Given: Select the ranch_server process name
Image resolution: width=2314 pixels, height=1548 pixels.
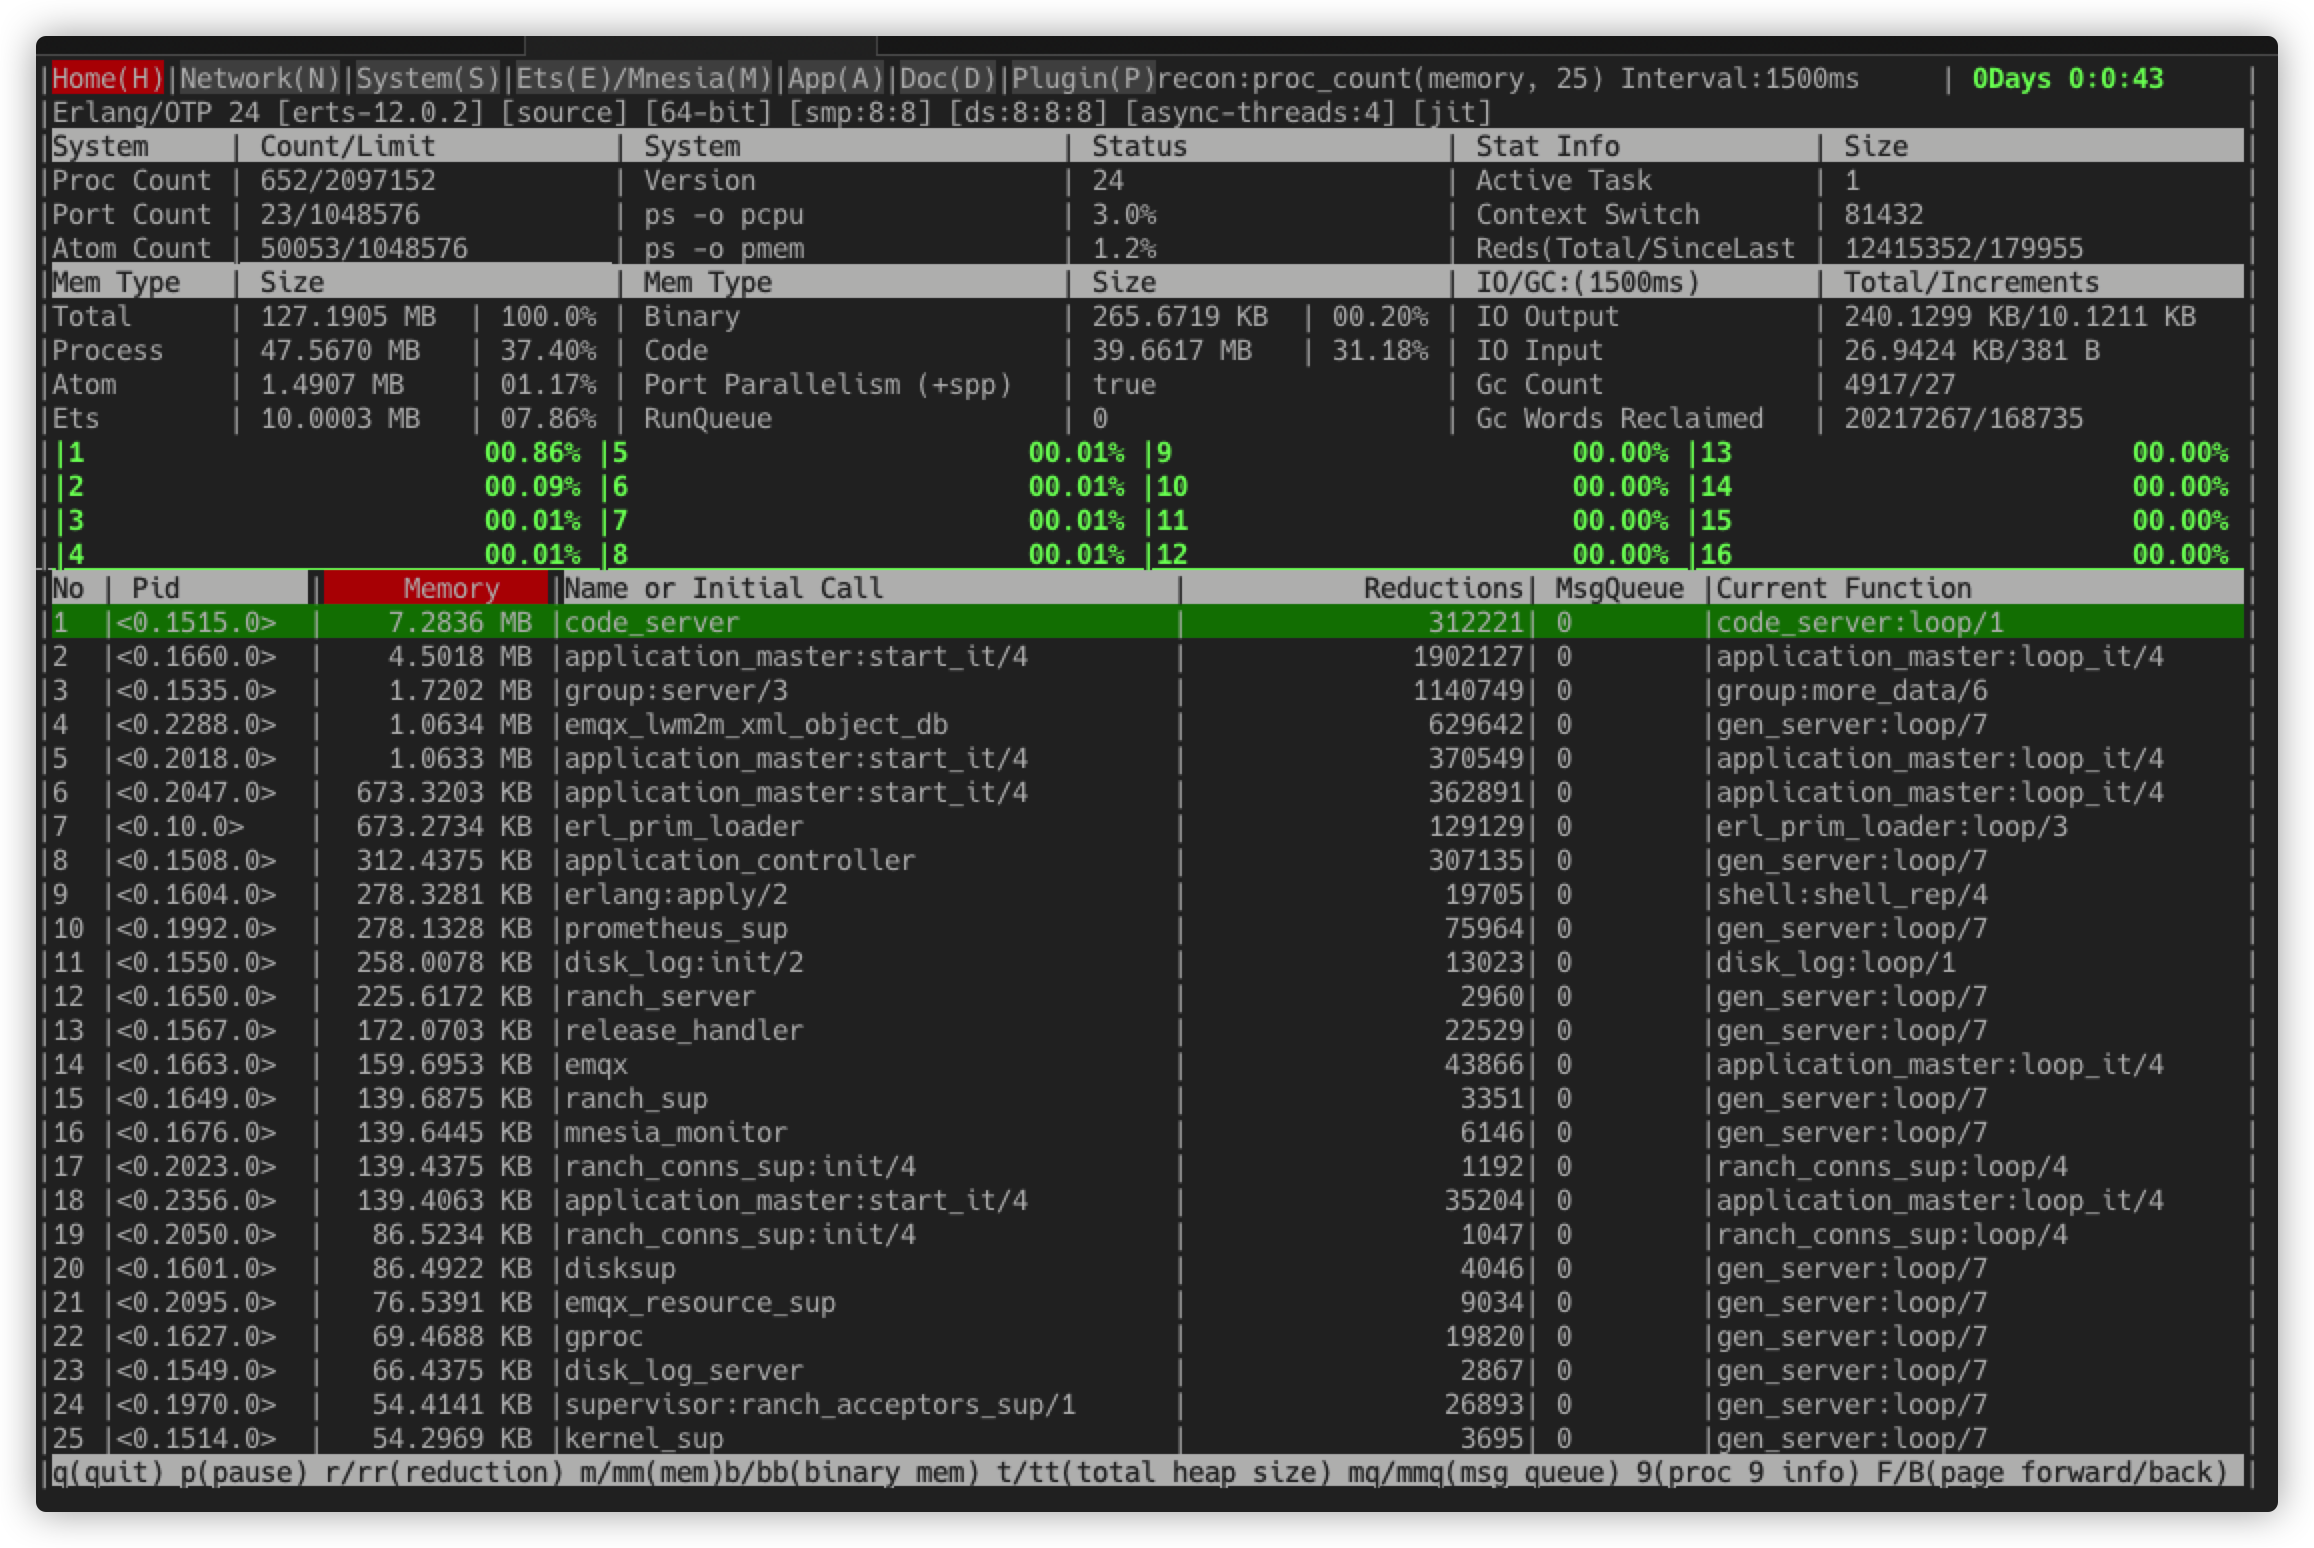Looking at the screenshot, I should (x=660, y=996).
